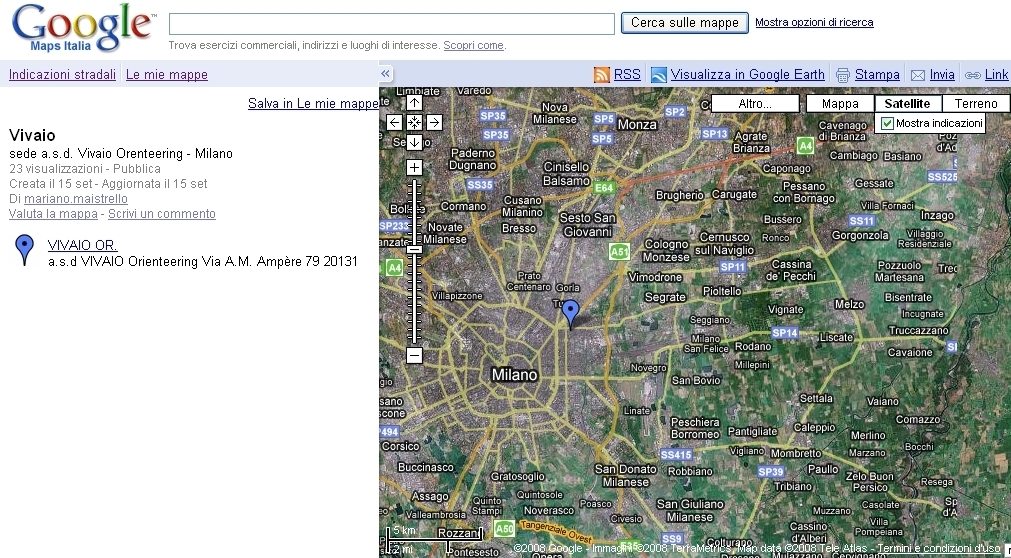Image resolution: width=1011 pixels, height=558 pixels.
Task: Click the A51 highway shield
Action: click(619, 252)
